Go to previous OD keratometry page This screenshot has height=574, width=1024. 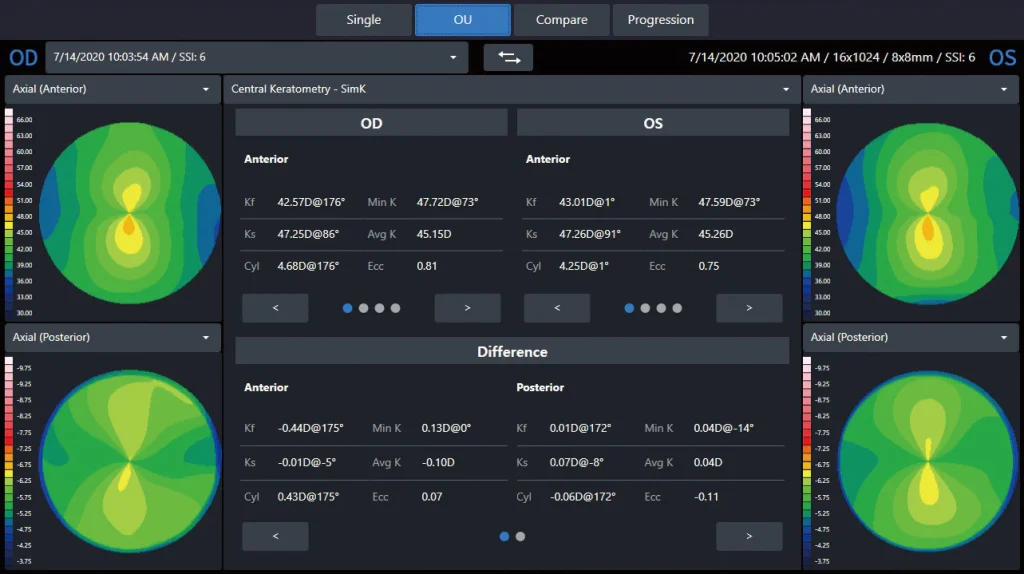tap(275, 308)
